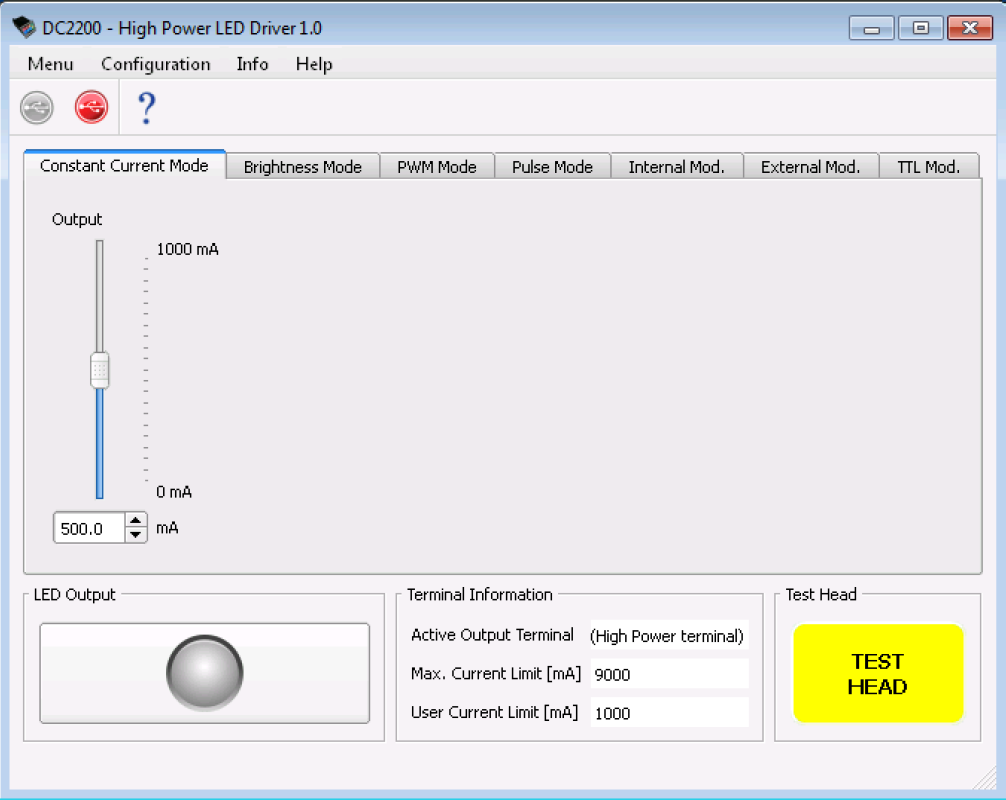Maximize the DC2200 window
The image size is (1006, 800).
(x=921, y=28)
